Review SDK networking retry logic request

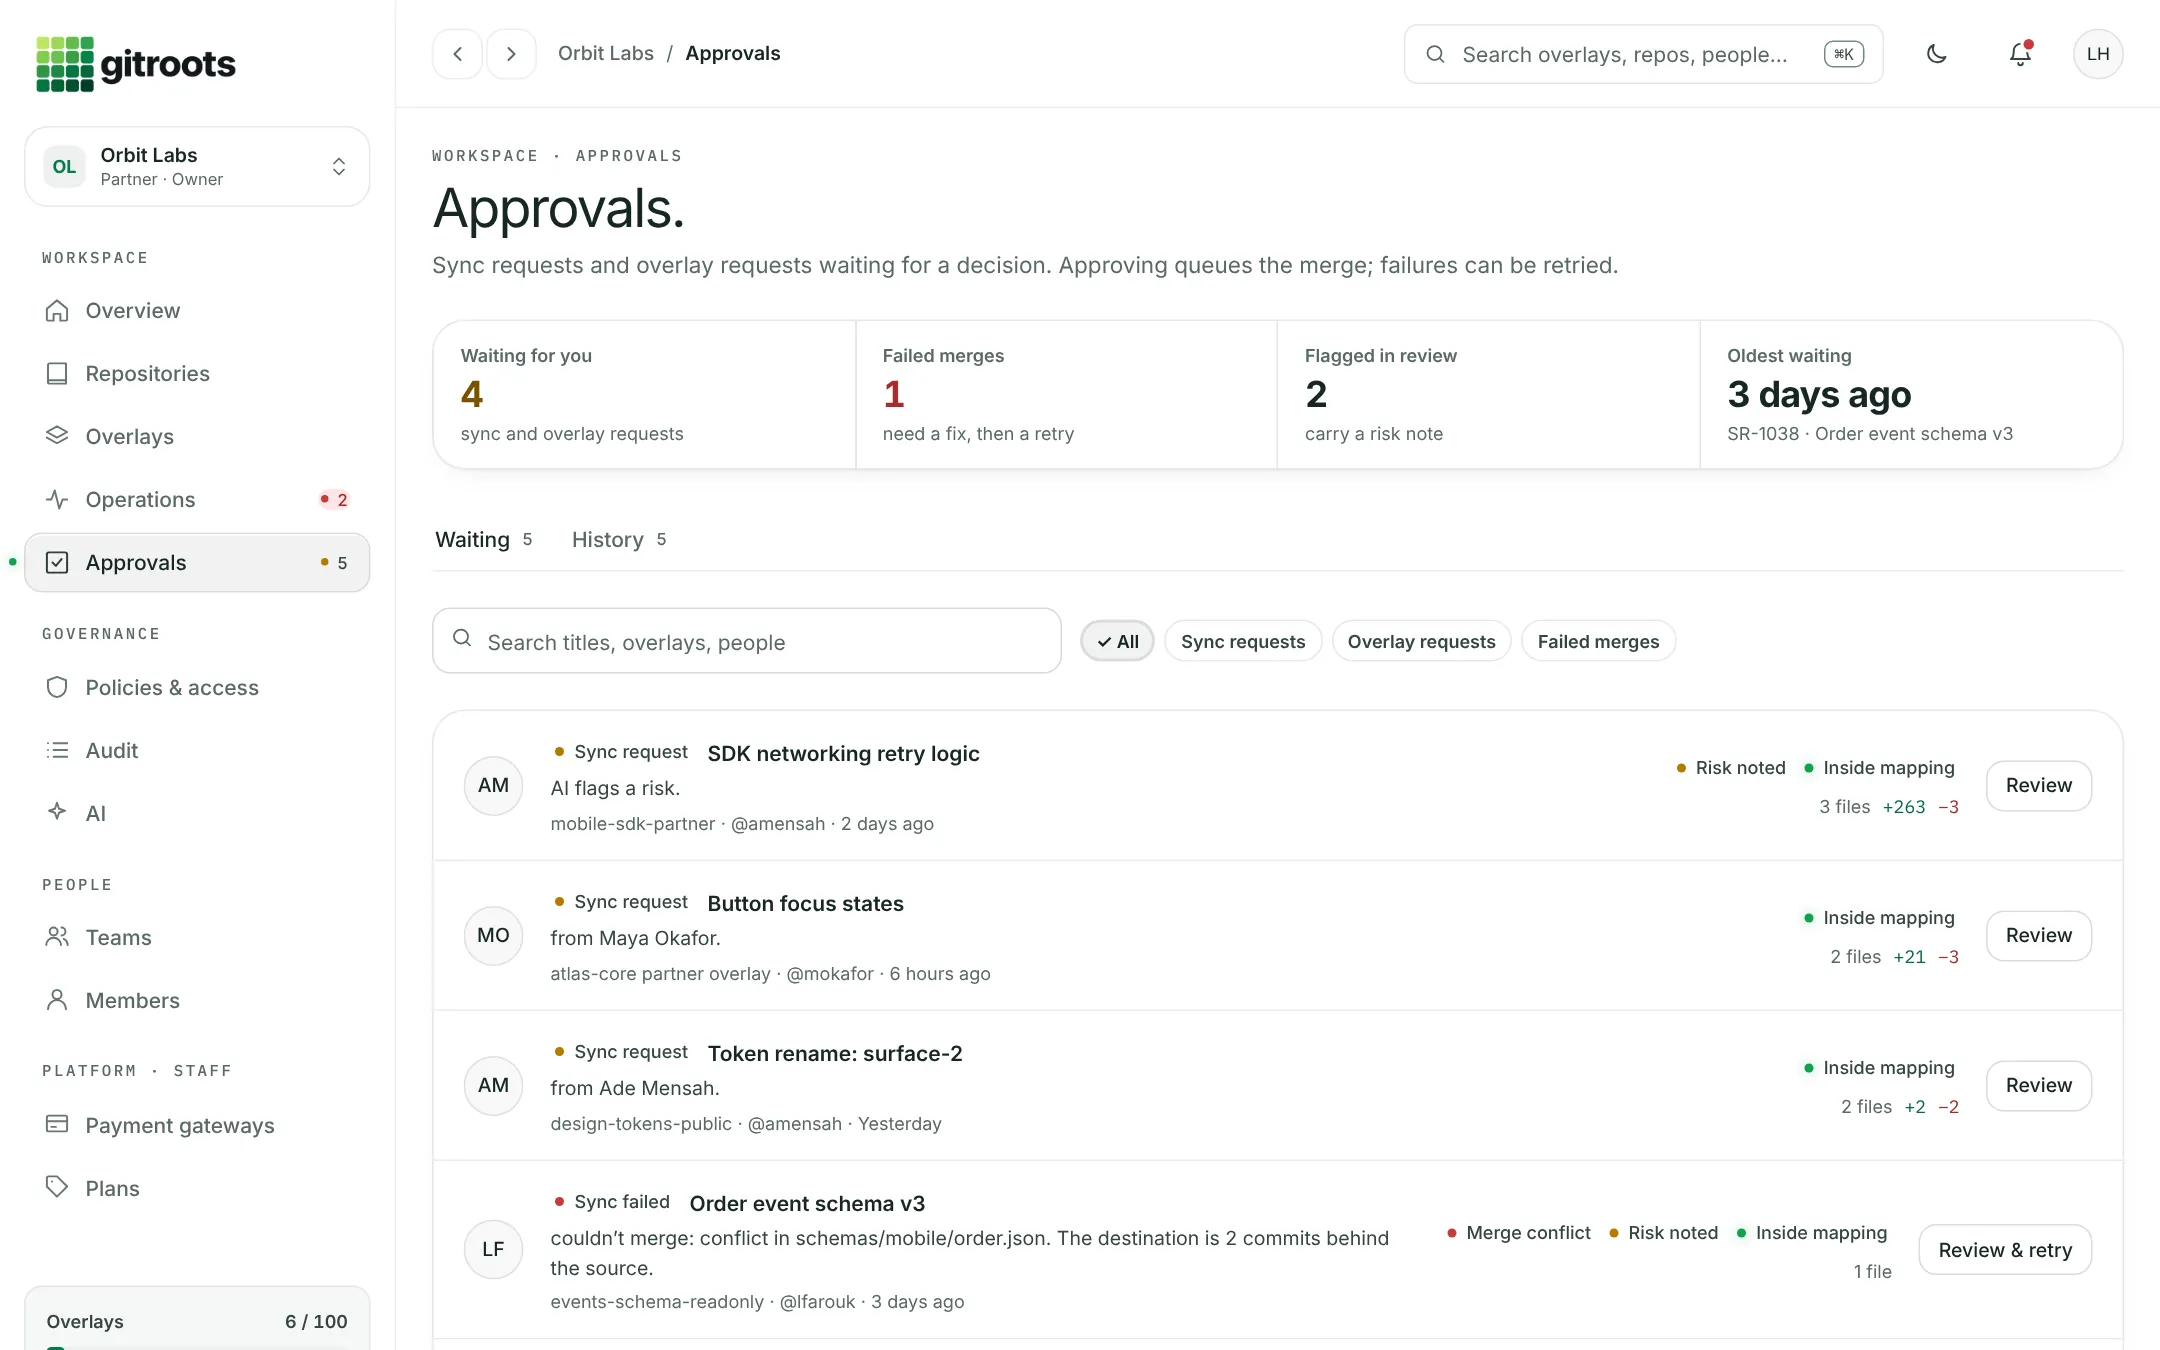tap(2038, 786)
